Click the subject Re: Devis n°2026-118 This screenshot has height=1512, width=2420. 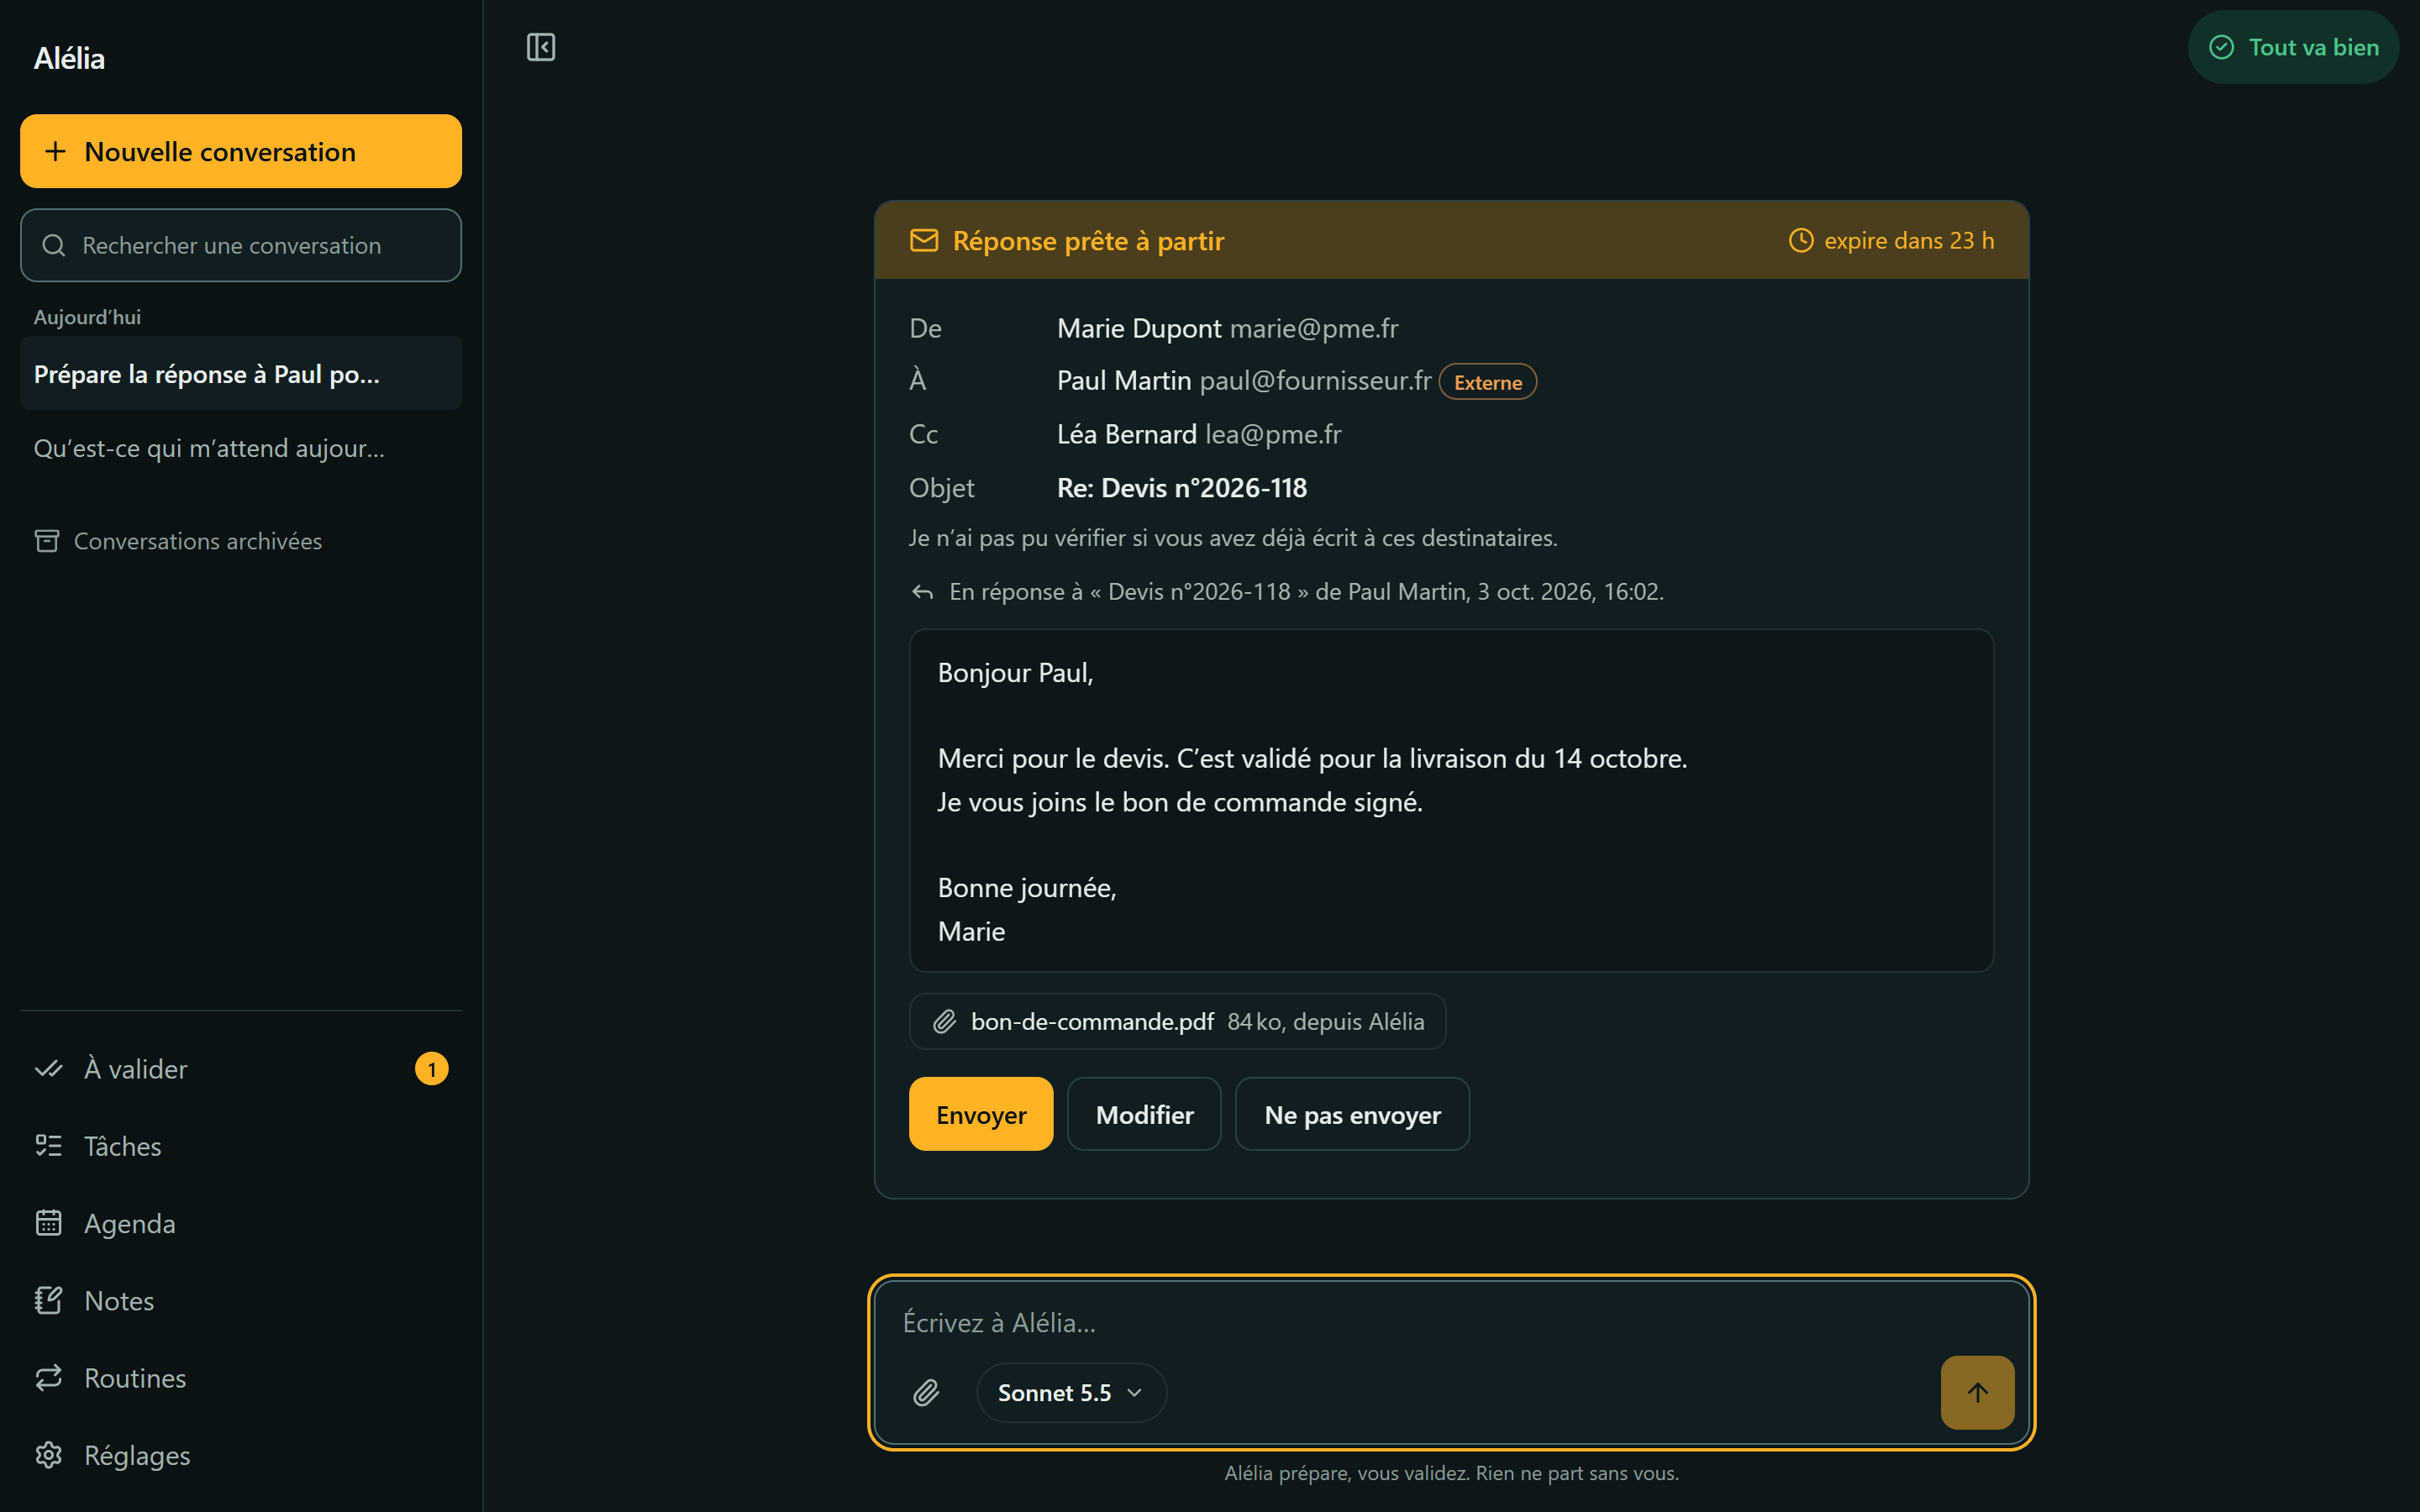click(1182, 488)
